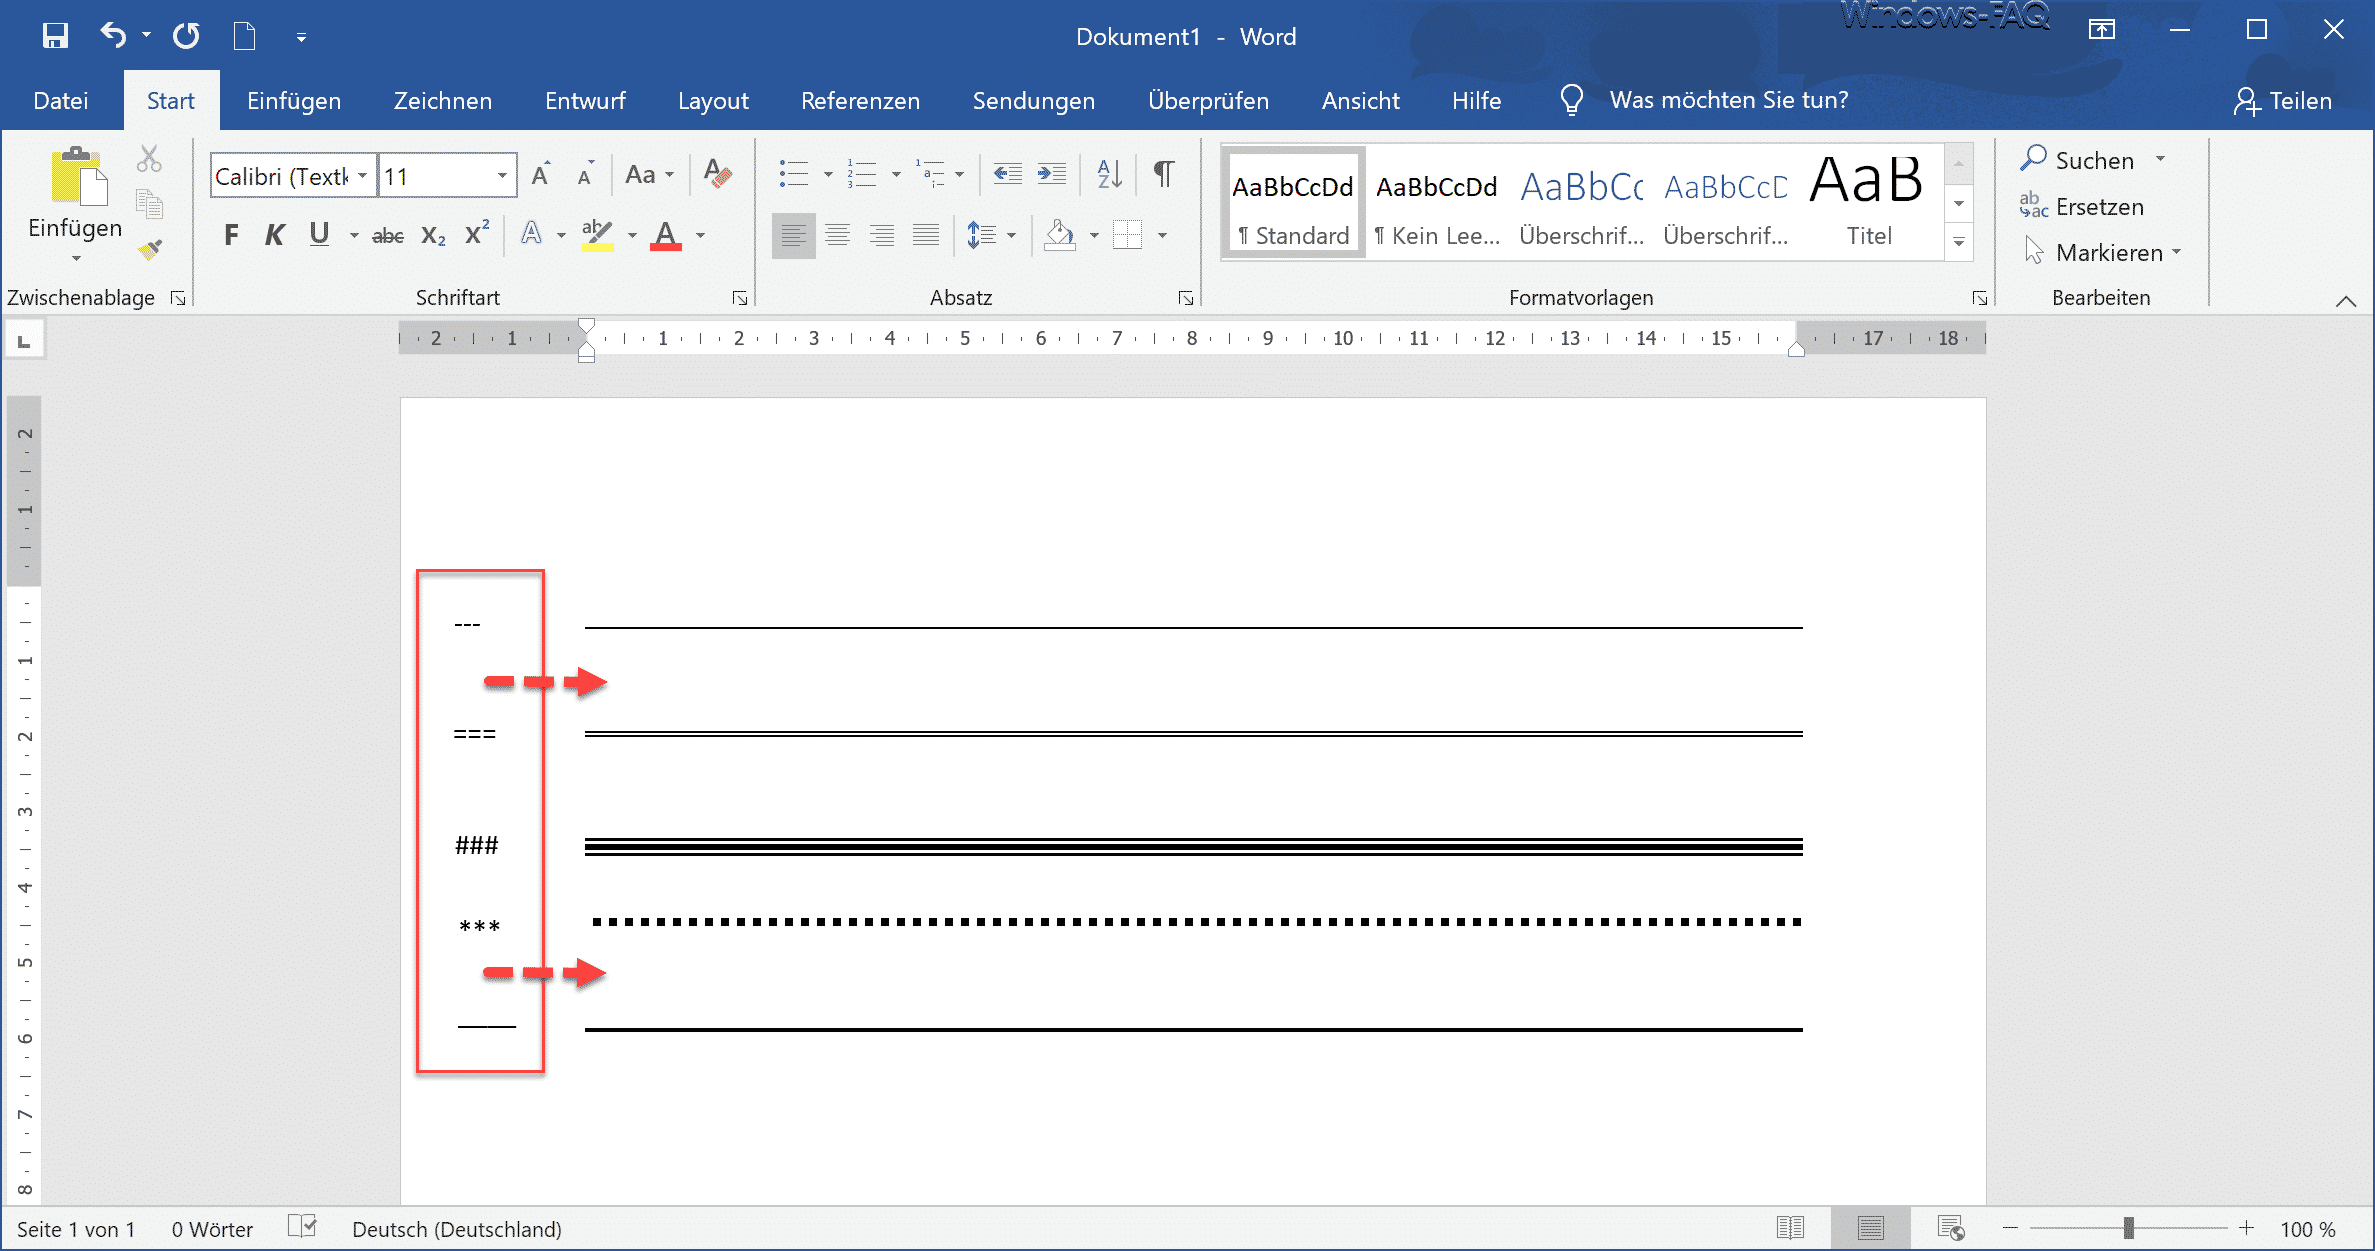Click the Format Painter brush icon
The width and height of the screenshot is (2375, 1251).
pos(150,249)
